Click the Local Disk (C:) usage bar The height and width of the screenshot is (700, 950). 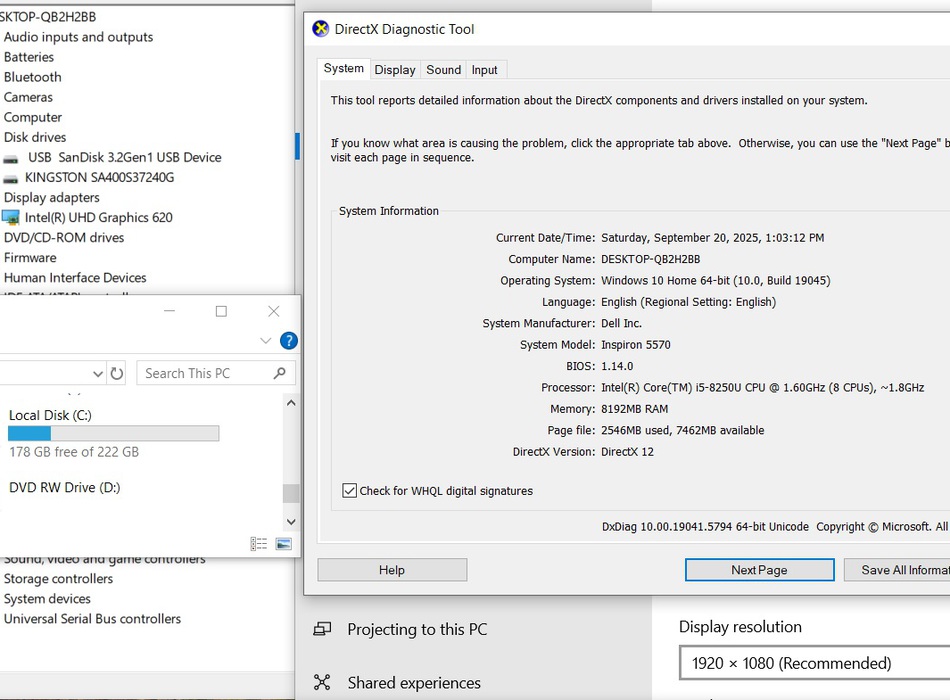click(113, 433)
